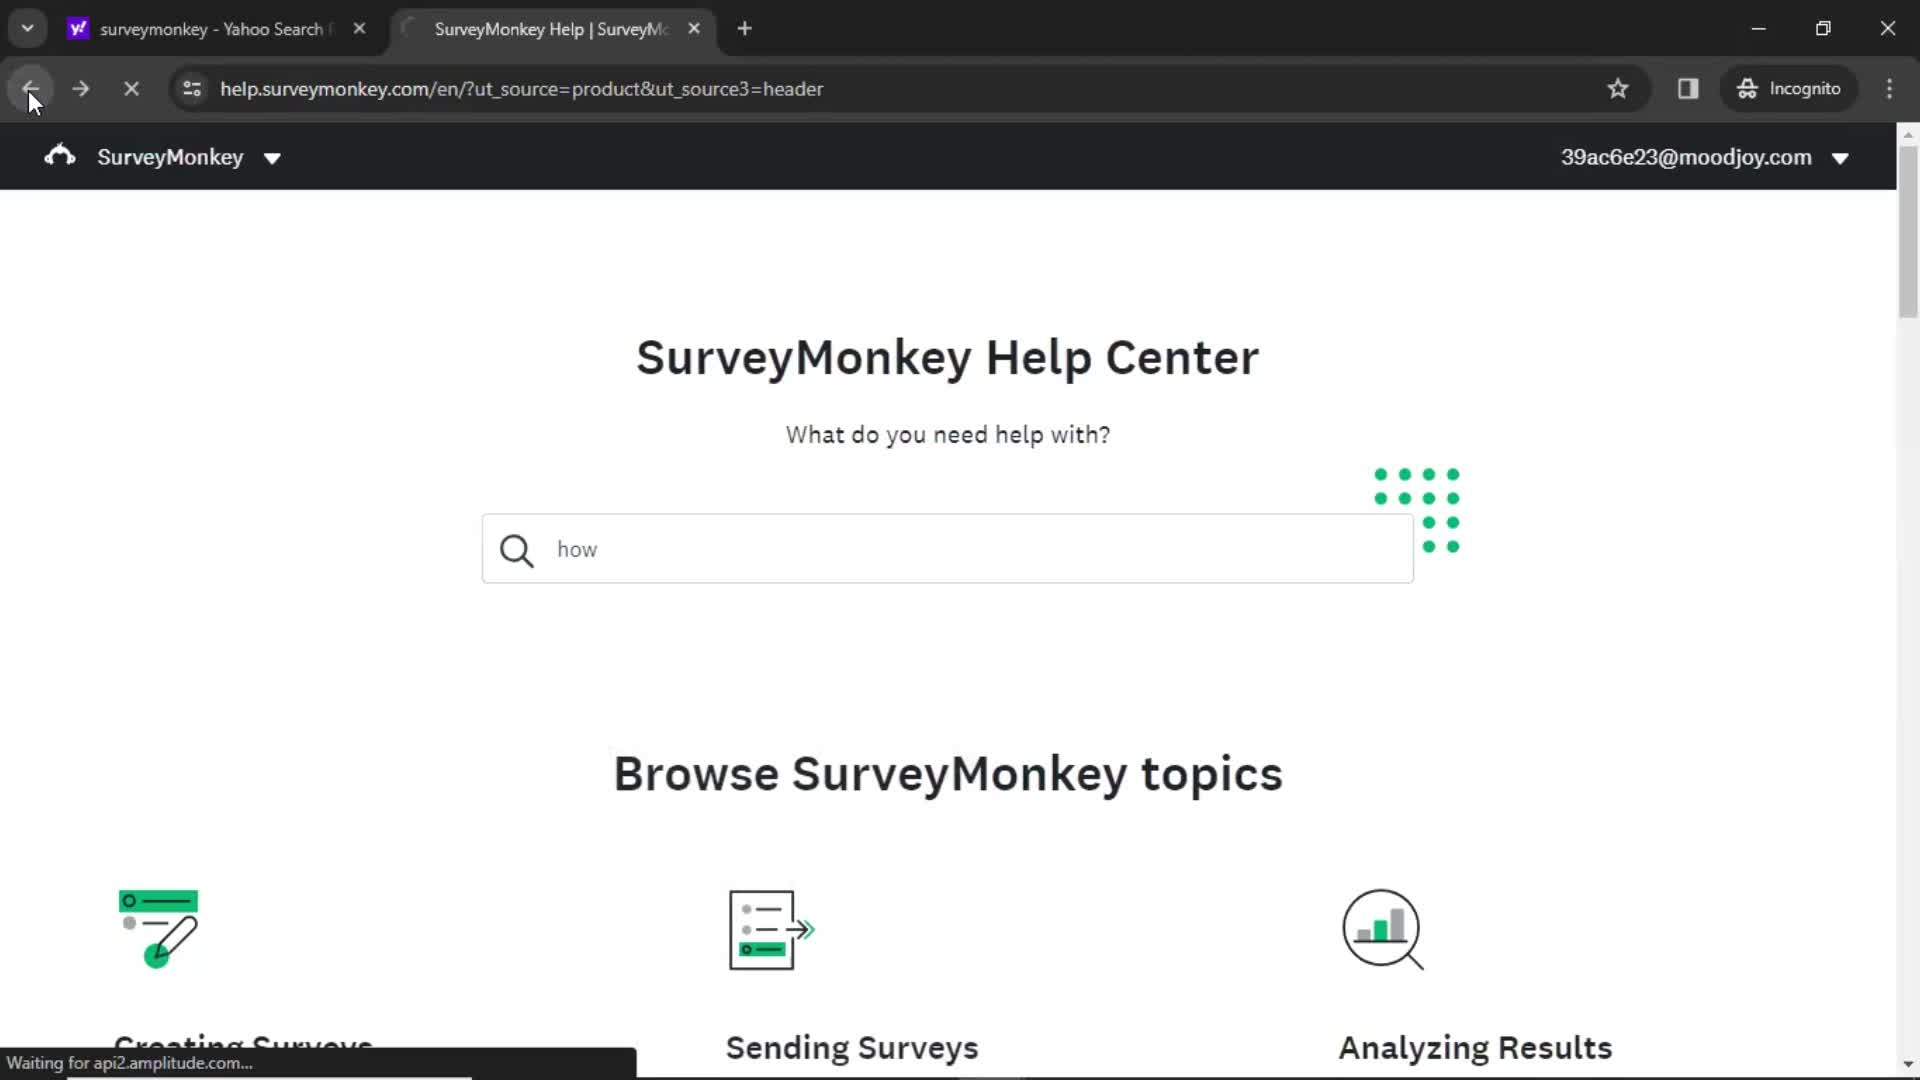Click the Browse SurveyMonkey topics heading
This screenshot has width=1920, height=1080.
[947, 774]
